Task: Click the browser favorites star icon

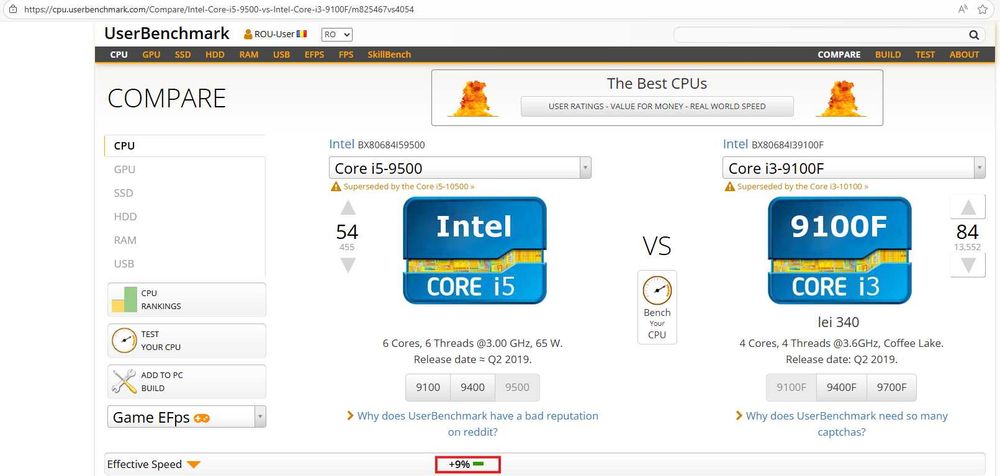Action: [983, 10]
